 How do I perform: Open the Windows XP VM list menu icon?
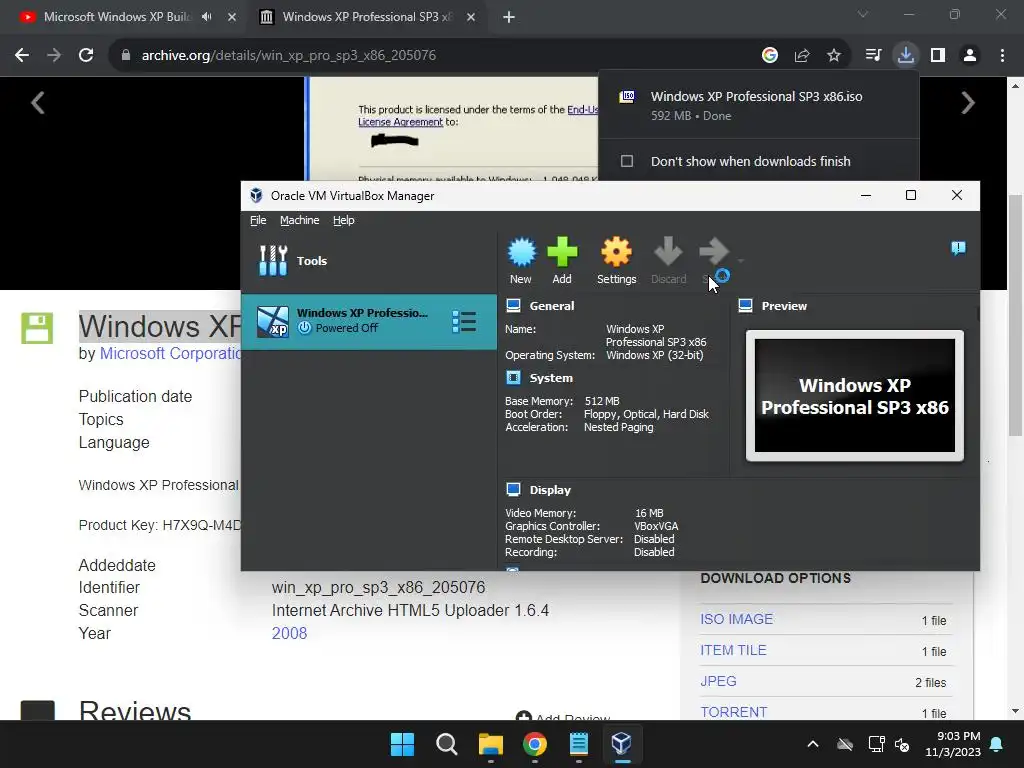(x=464, y=321)
